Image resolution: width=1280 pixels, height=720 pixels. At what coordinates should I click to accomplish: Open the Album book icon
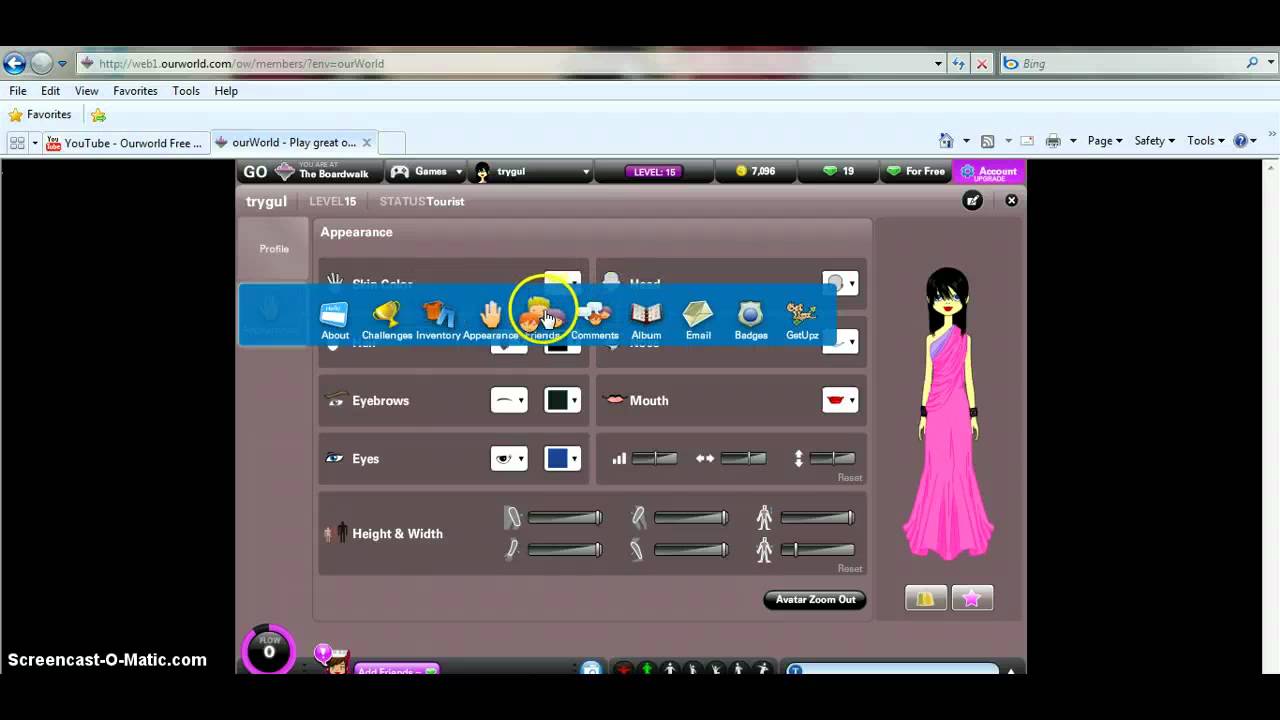pyautogui.click(x=646, y=320)
